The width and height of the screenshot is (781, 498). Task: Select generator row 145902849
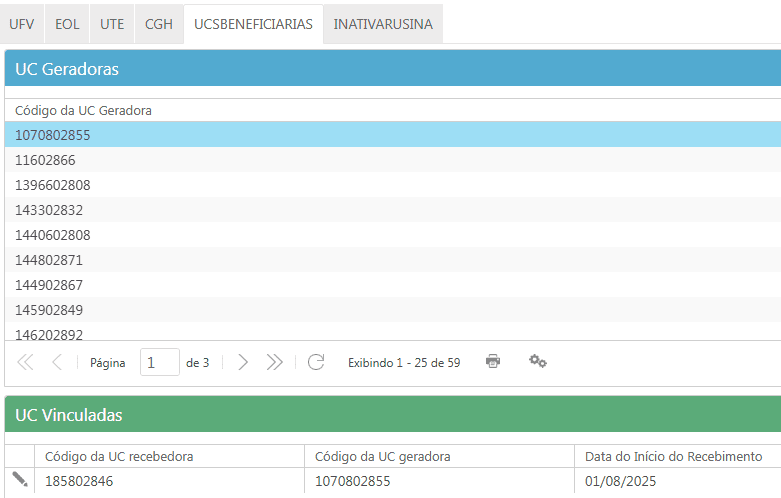click(49, 310)
